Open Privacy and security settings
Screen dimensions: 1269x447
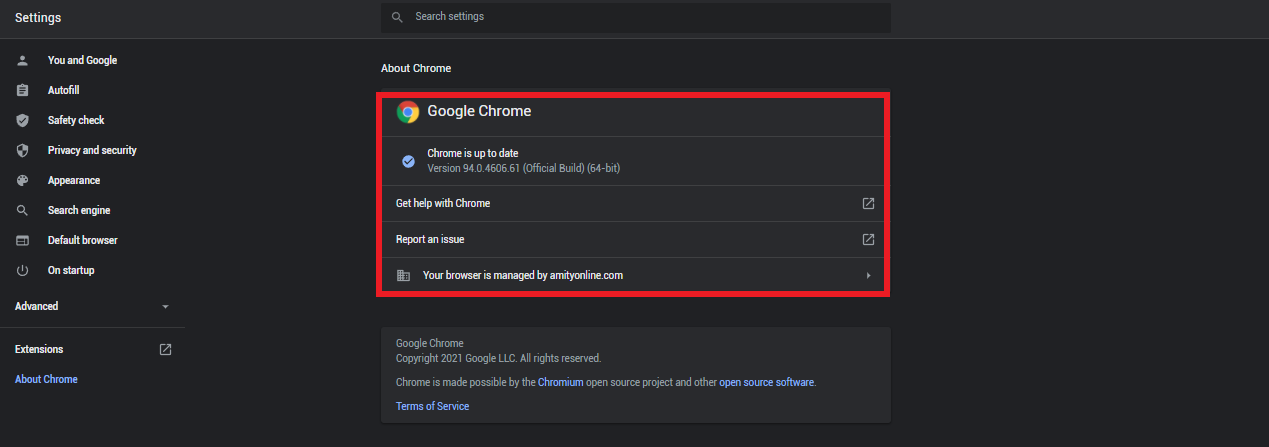92,150
